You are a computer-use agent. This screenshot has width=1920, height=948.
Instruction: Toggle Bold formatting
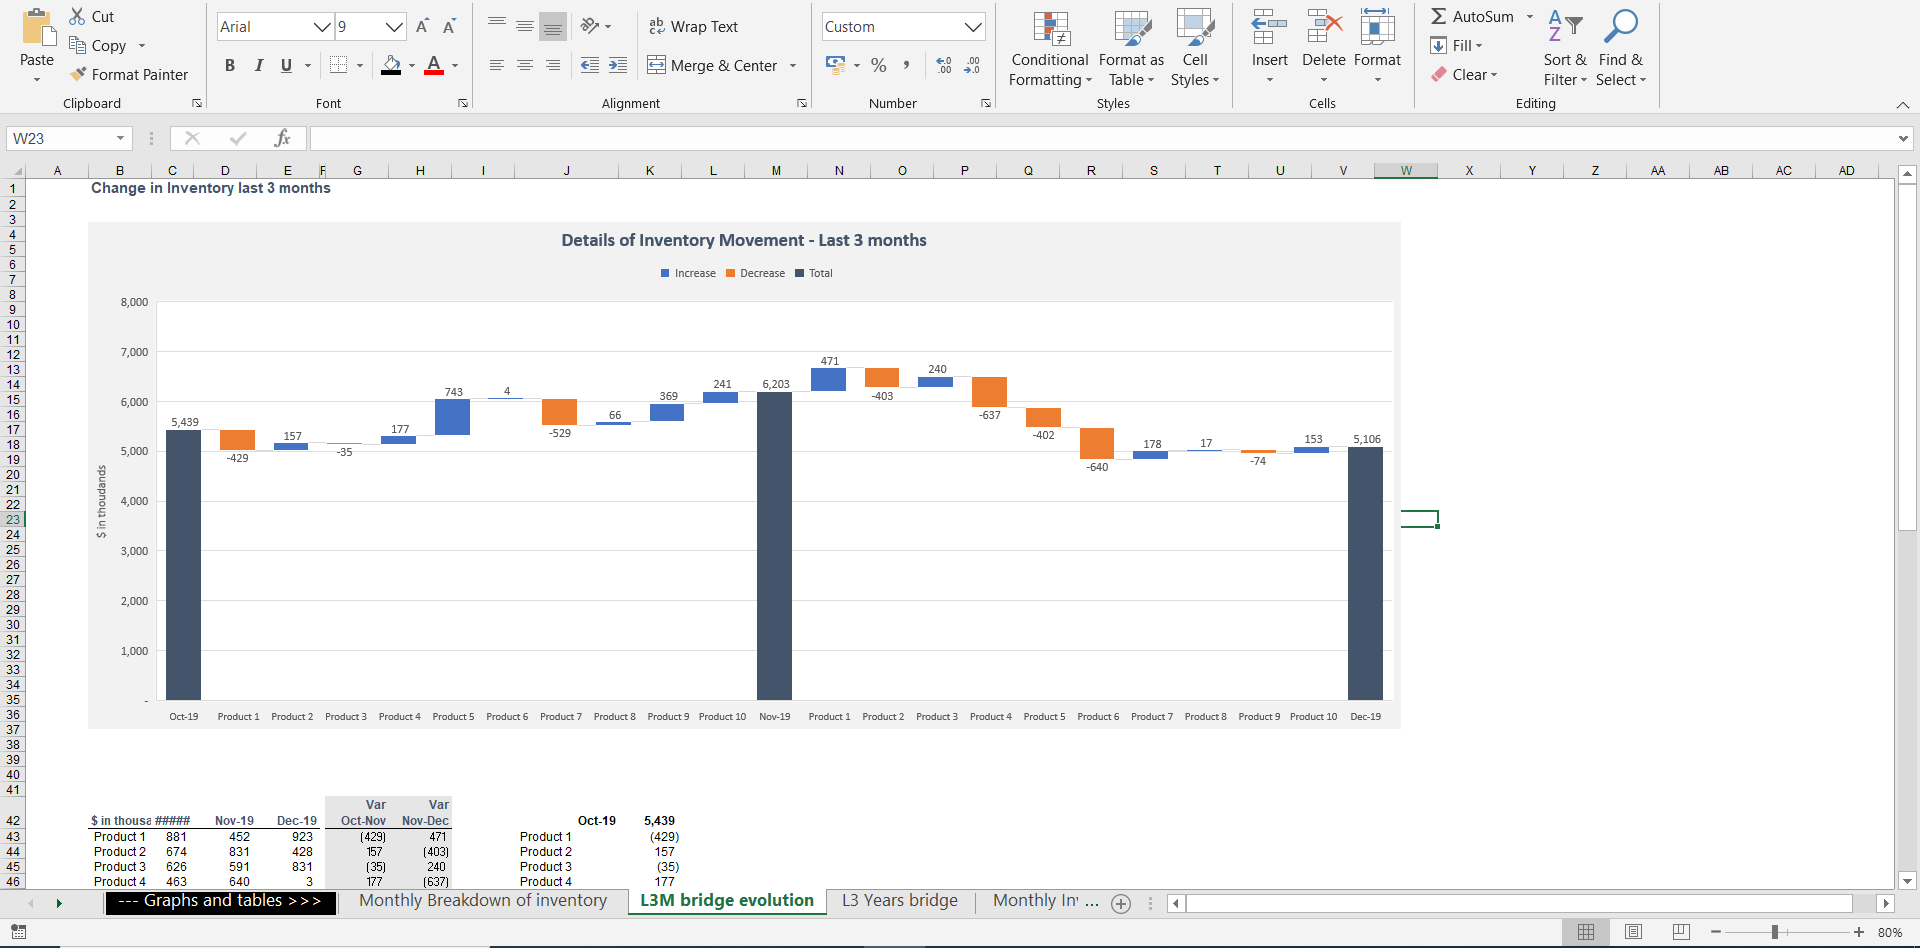pos(230,65)
